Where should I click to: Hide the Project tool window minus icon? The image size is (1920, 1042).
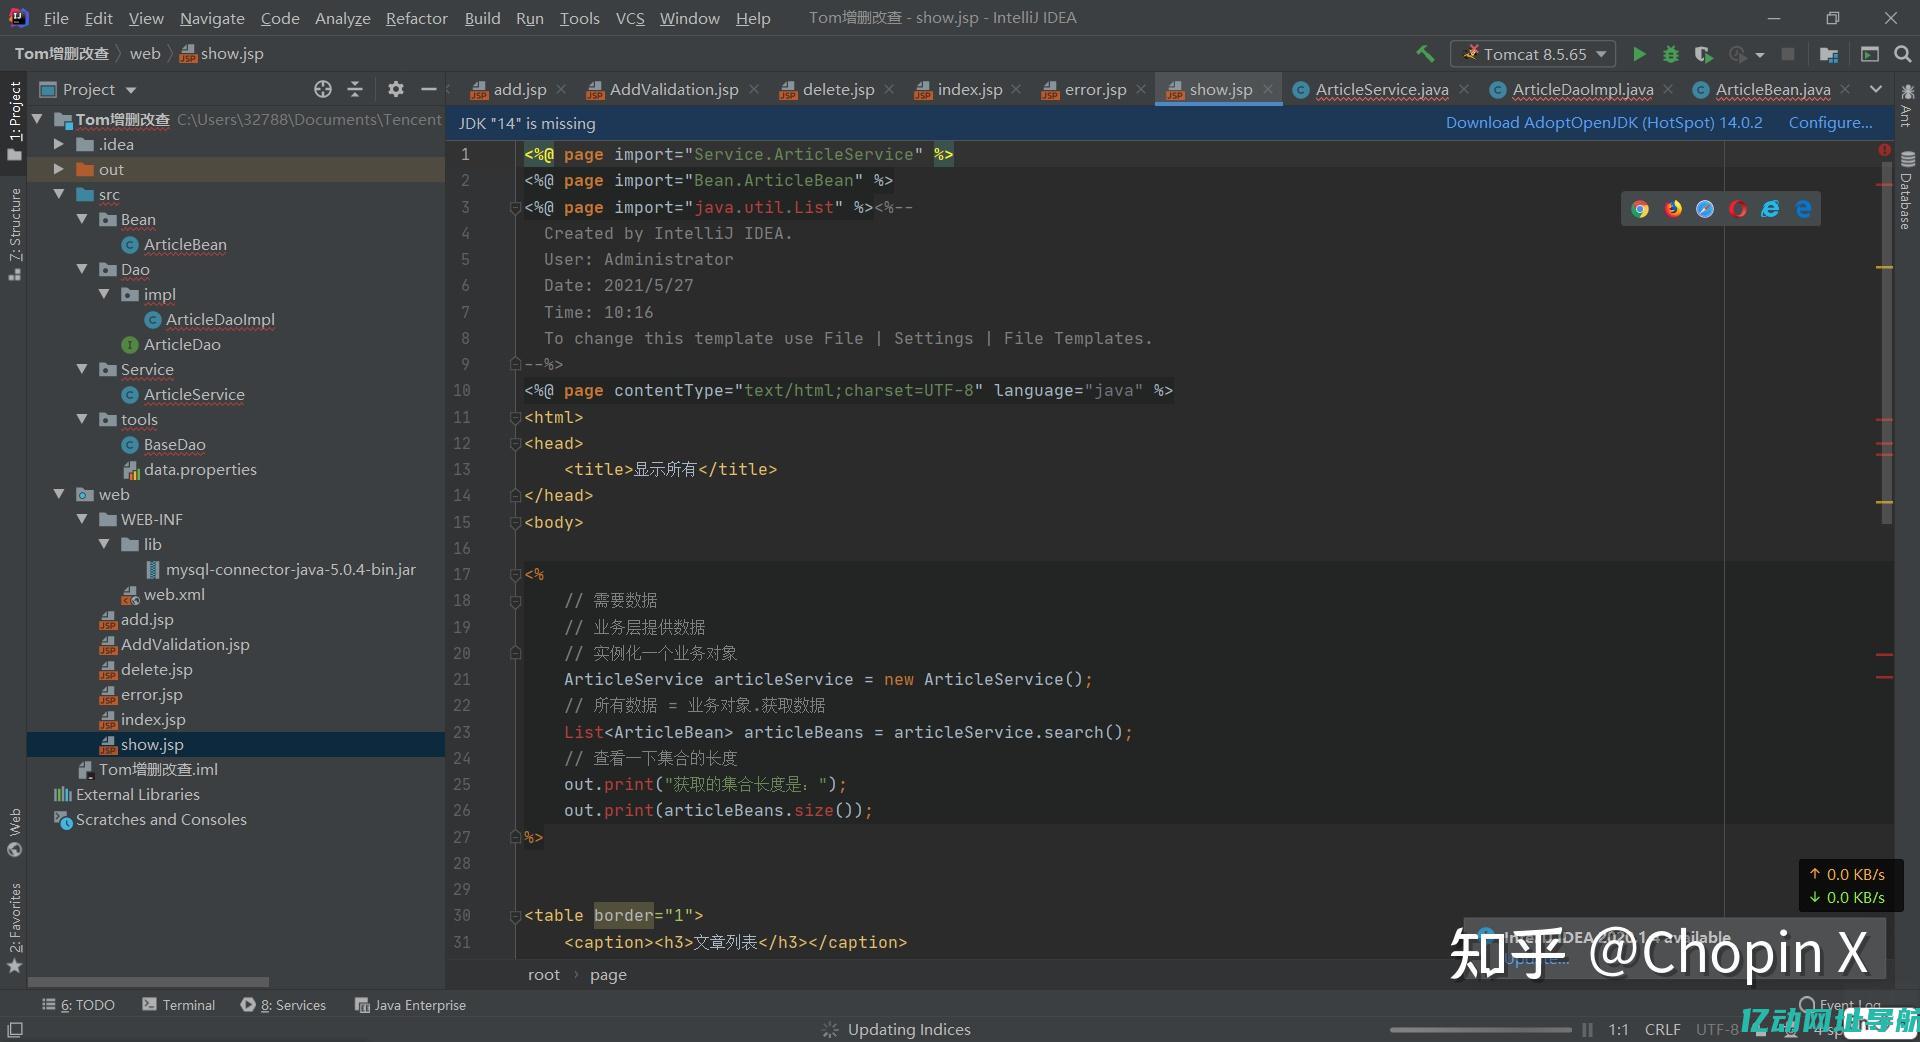(x=429, y=89)
